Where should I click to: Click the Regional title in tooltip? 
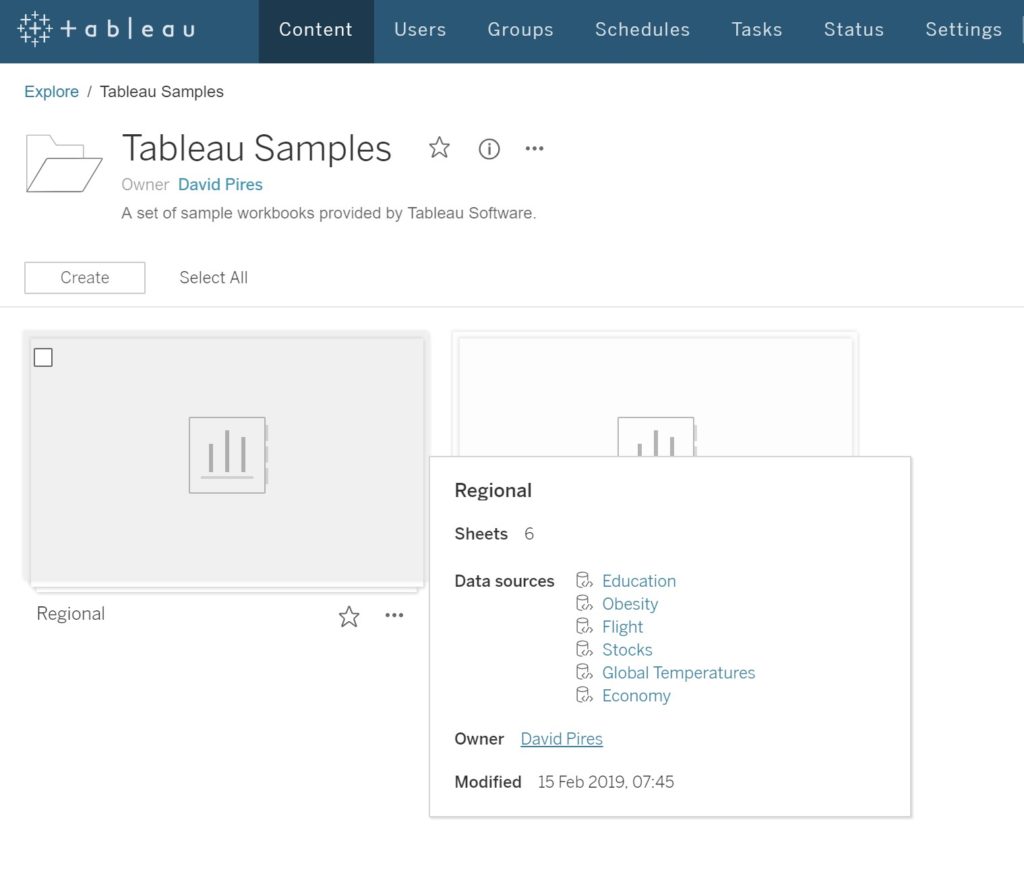(x=493, y=491)
